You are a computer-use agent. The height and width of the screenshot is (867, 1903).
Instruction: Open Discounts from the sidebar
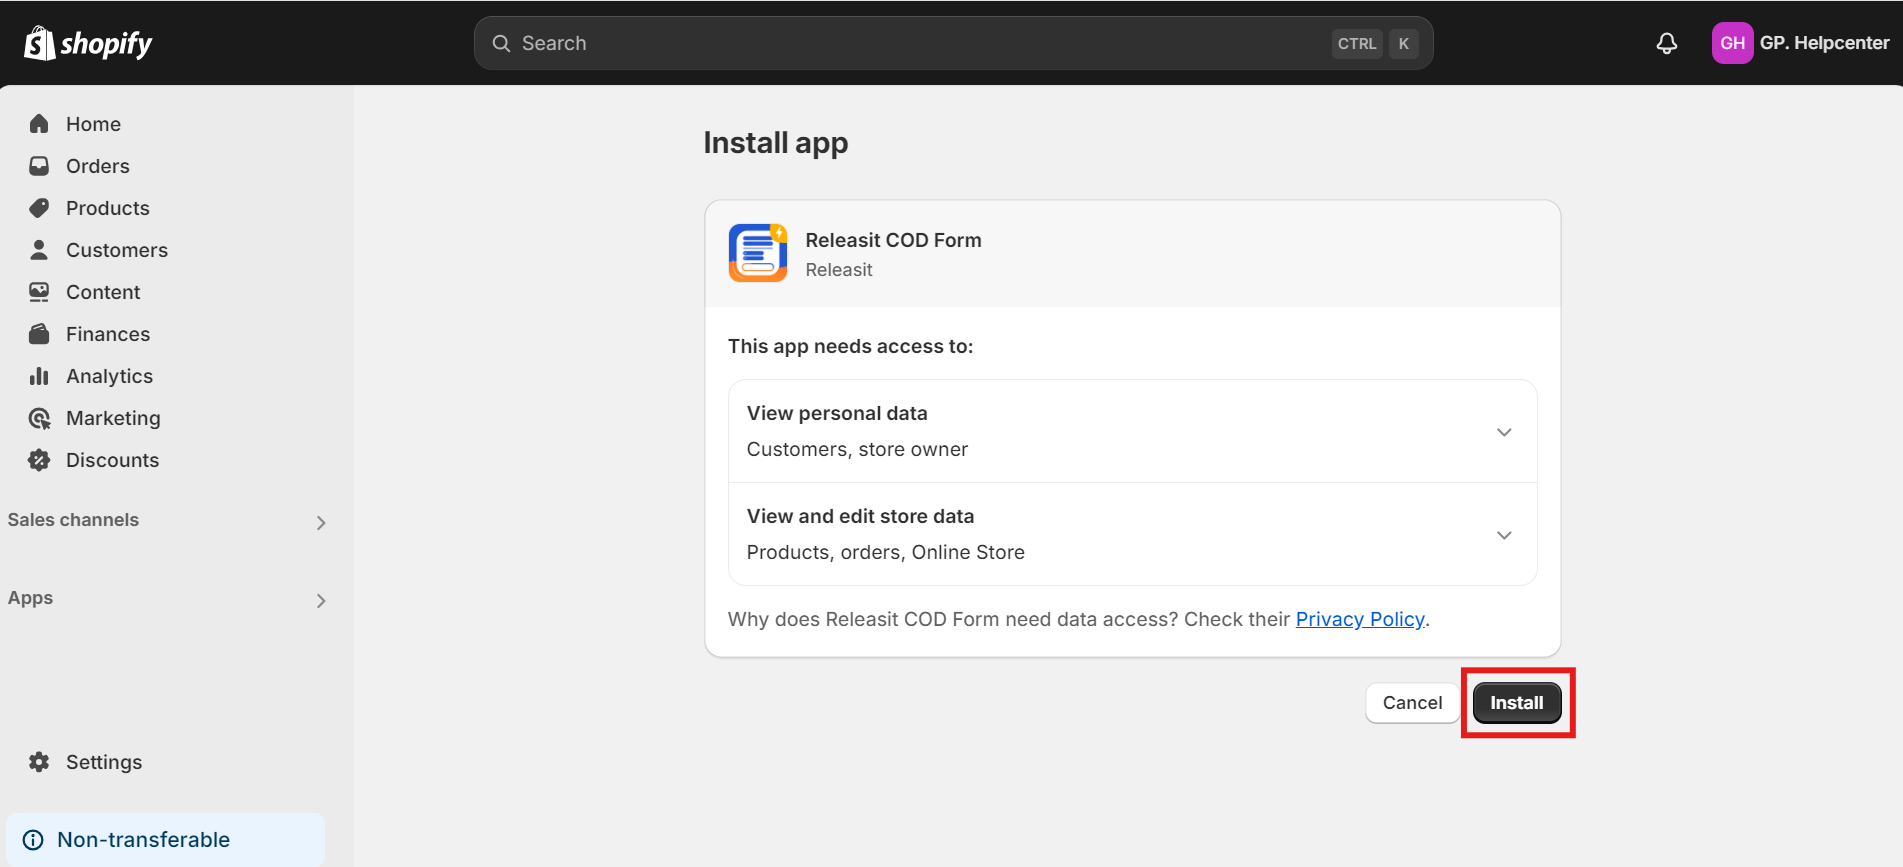(112, 460)
